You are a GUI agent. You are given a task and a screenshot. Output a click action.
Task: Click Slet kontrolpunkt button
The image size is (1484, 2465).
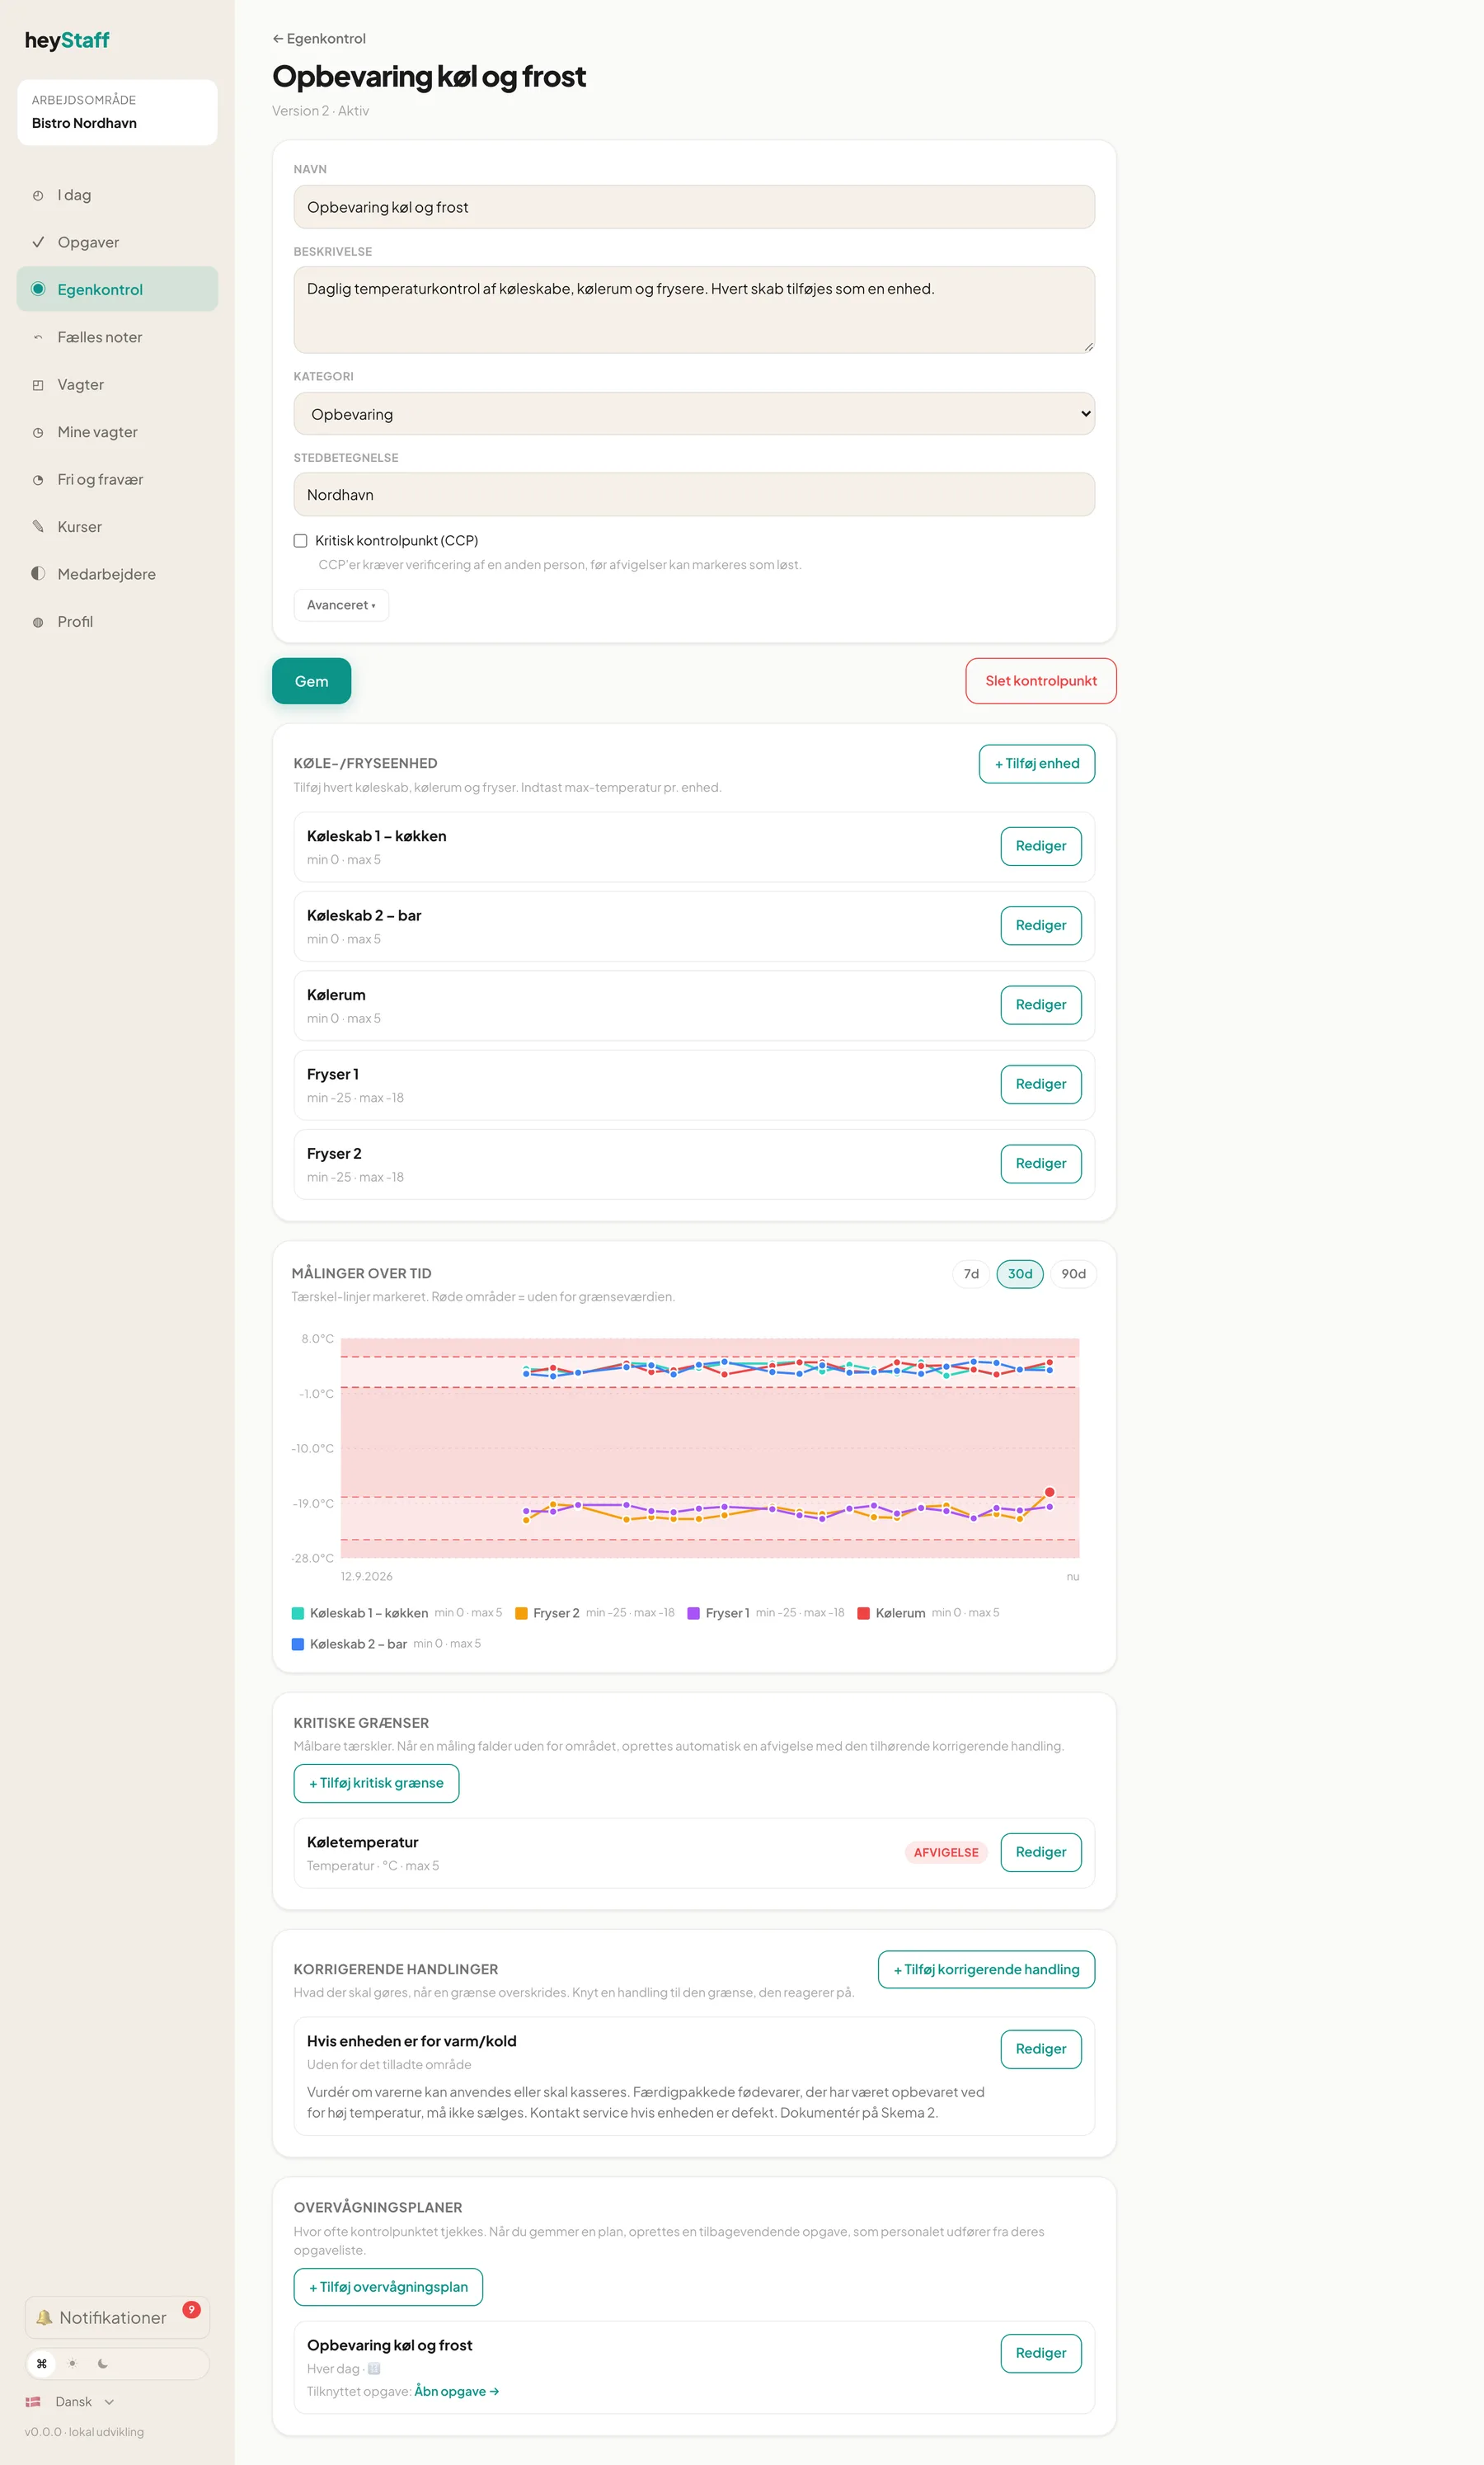pyautogui.click(x=1040, y=681)
